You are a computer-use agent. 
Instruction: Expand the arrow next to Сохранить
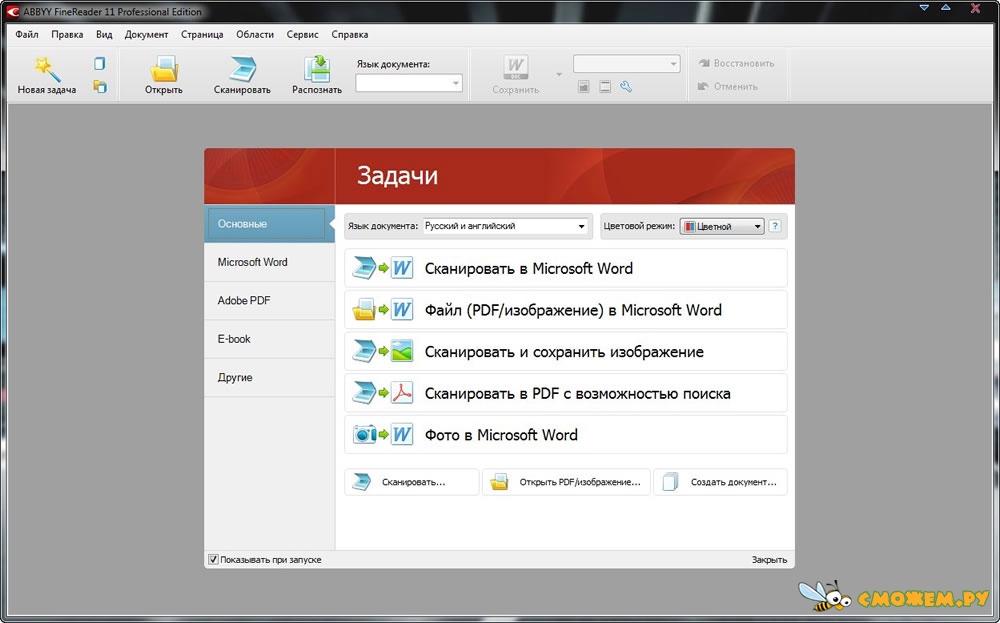click(559, 75)
